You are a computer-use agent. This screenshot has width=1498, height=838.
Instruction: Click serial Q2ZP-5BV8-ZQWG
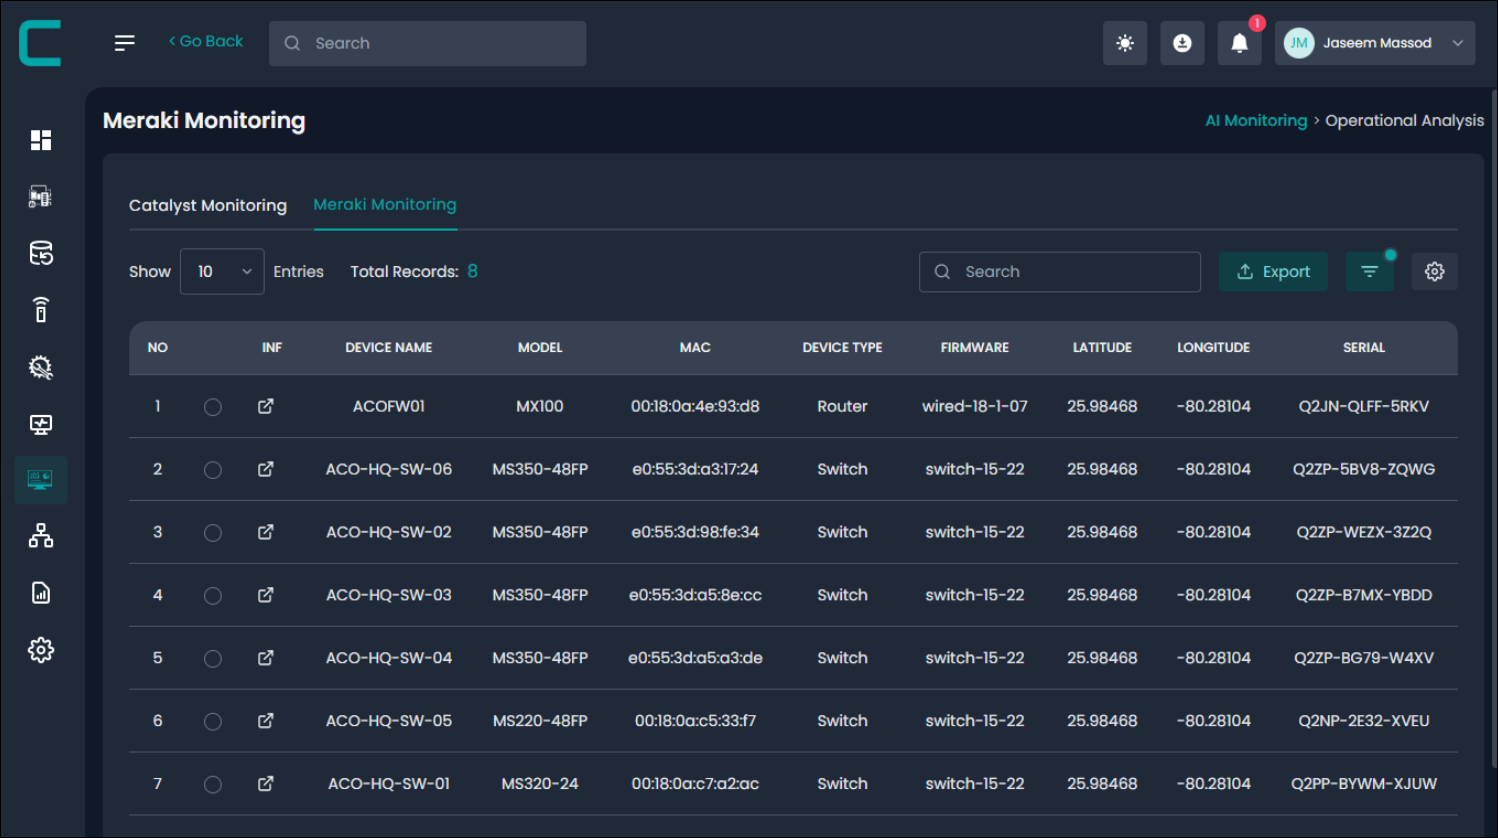[x=1364, y=469]
